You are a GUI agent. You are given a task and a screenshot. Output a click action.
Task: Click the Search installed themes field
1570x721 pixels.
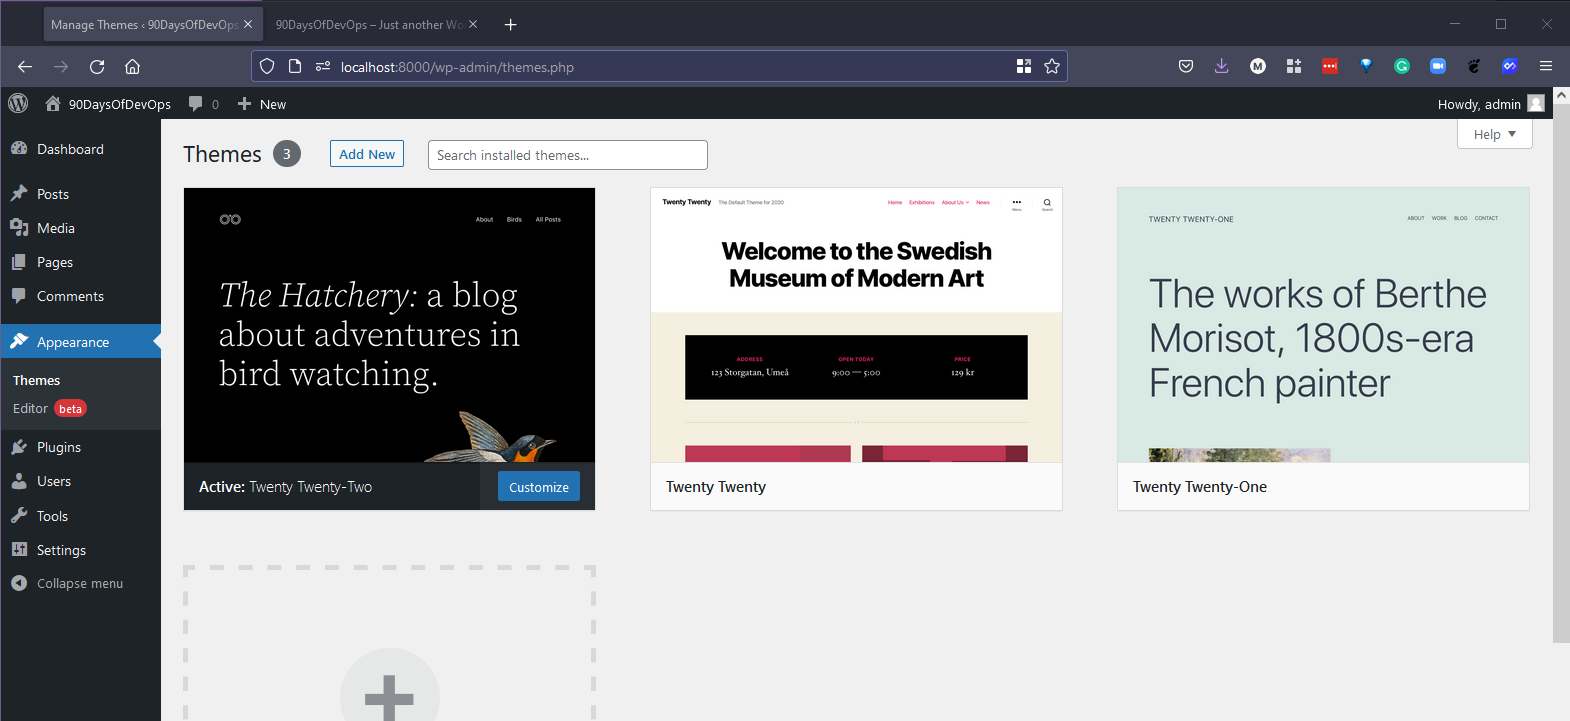567,155
